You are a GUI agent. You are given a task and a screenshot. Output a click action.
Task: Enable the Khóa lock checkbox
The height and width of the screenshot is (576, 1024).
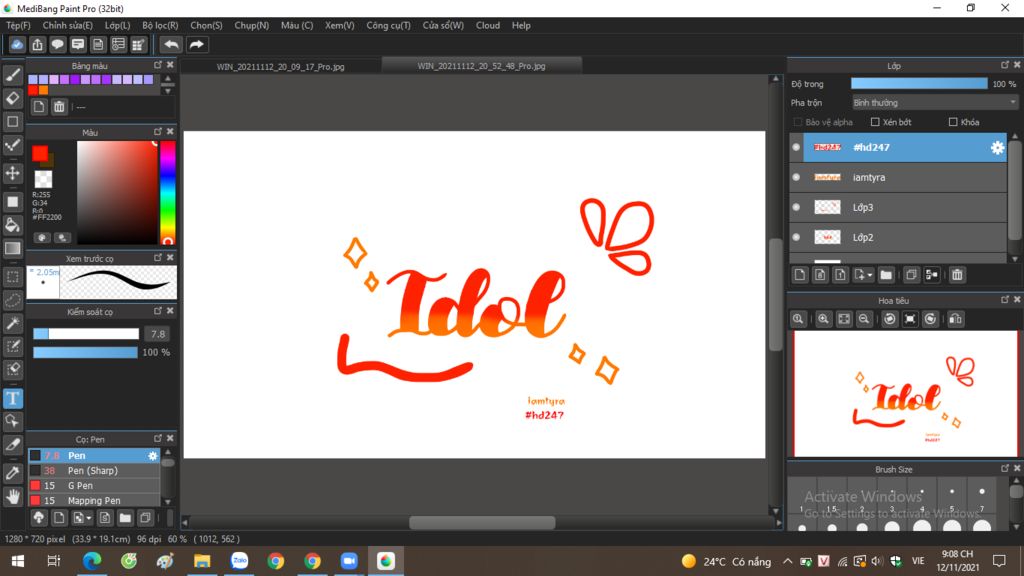953,122
